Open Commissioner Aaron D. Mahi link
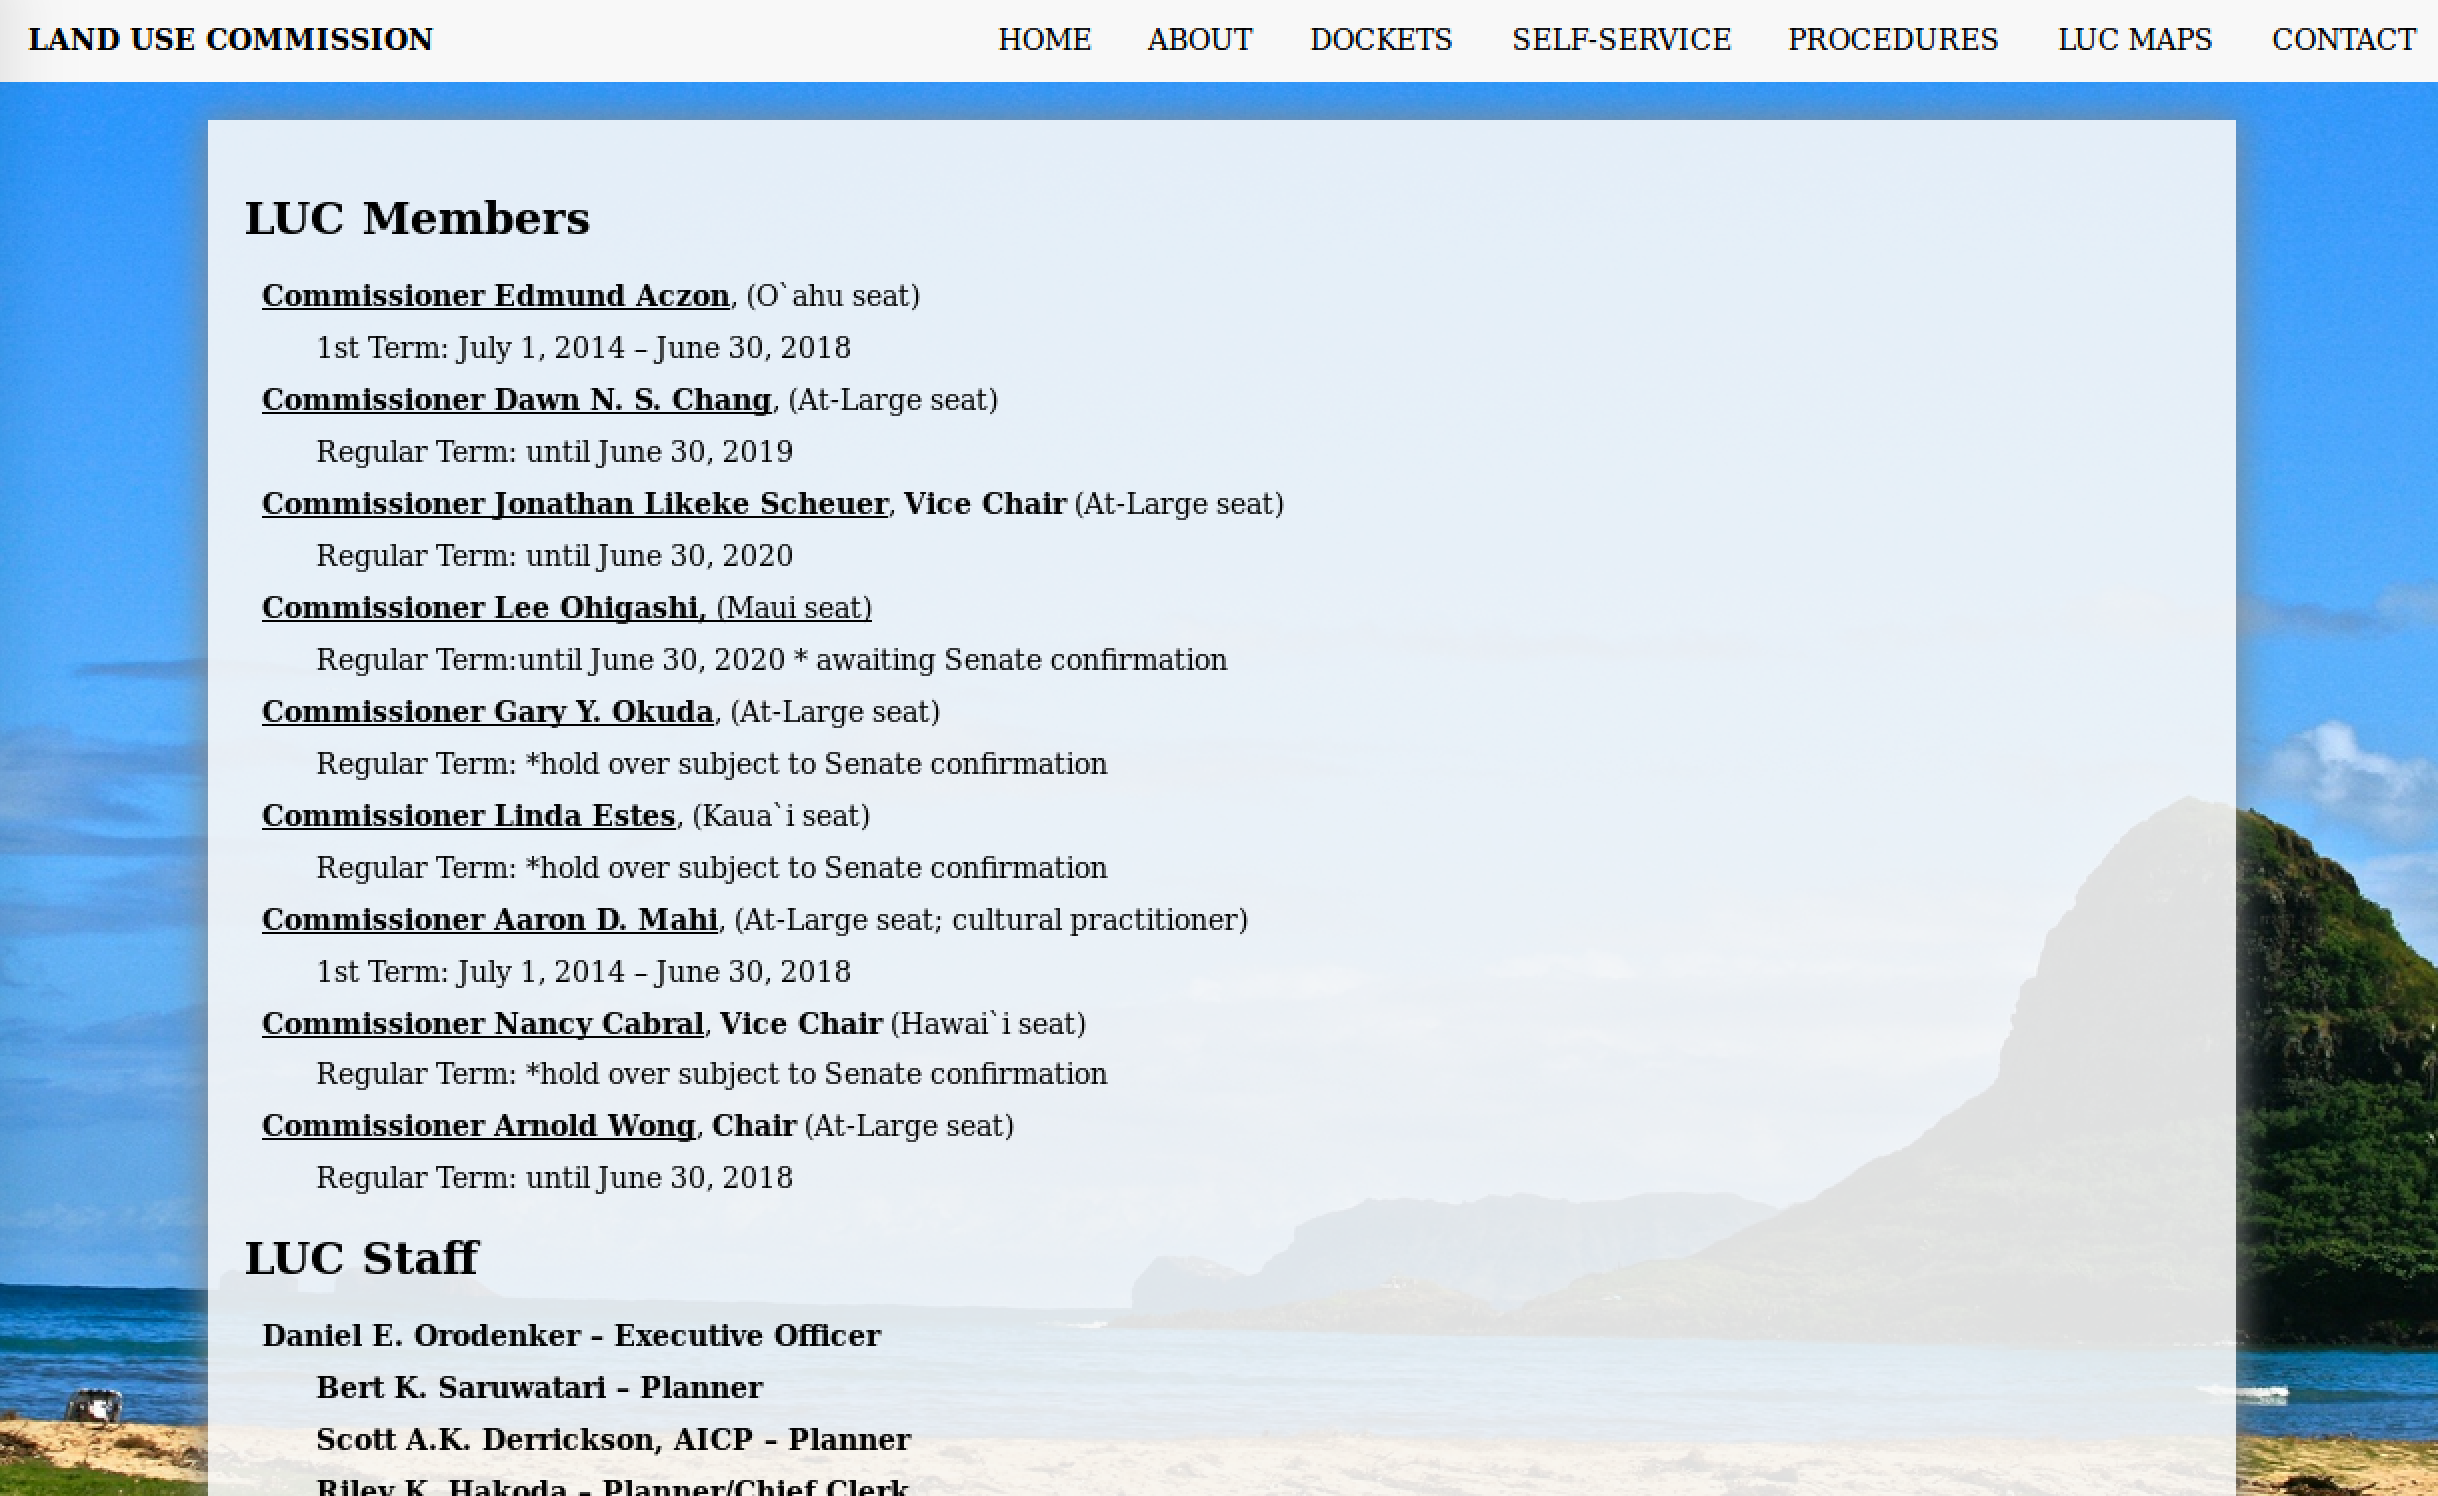This screenshot has height=1496, width=2438. pos(489,920)
